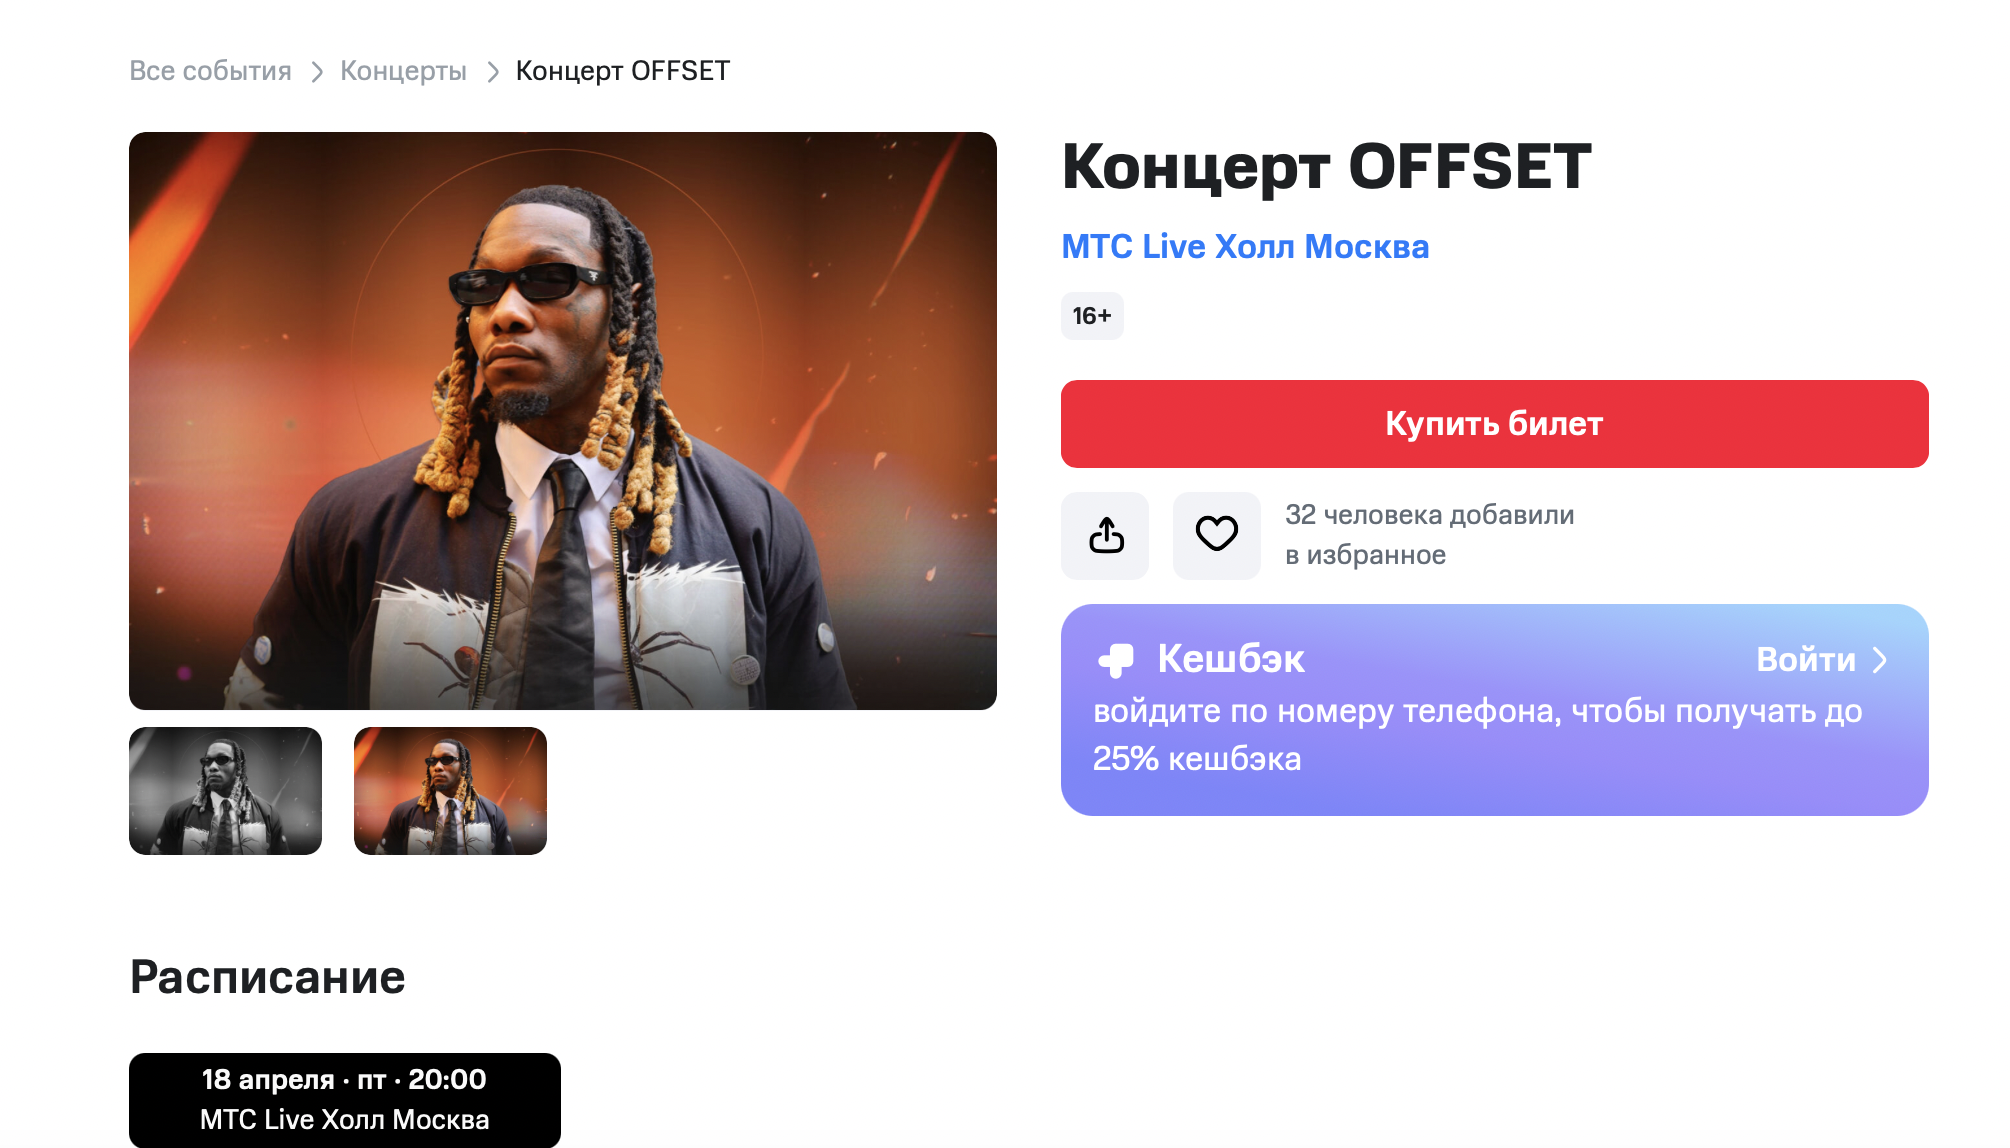This screenshot has height=1148, width=2010.
Task: Select the black-and-white photo thumbnail
Action: (x=225, y=791)
